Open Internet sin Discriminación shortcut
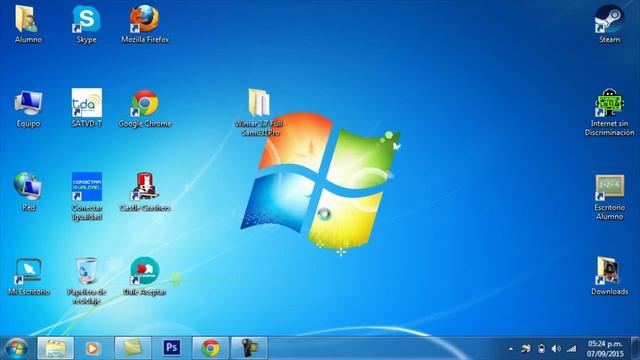 click(609, 103)
